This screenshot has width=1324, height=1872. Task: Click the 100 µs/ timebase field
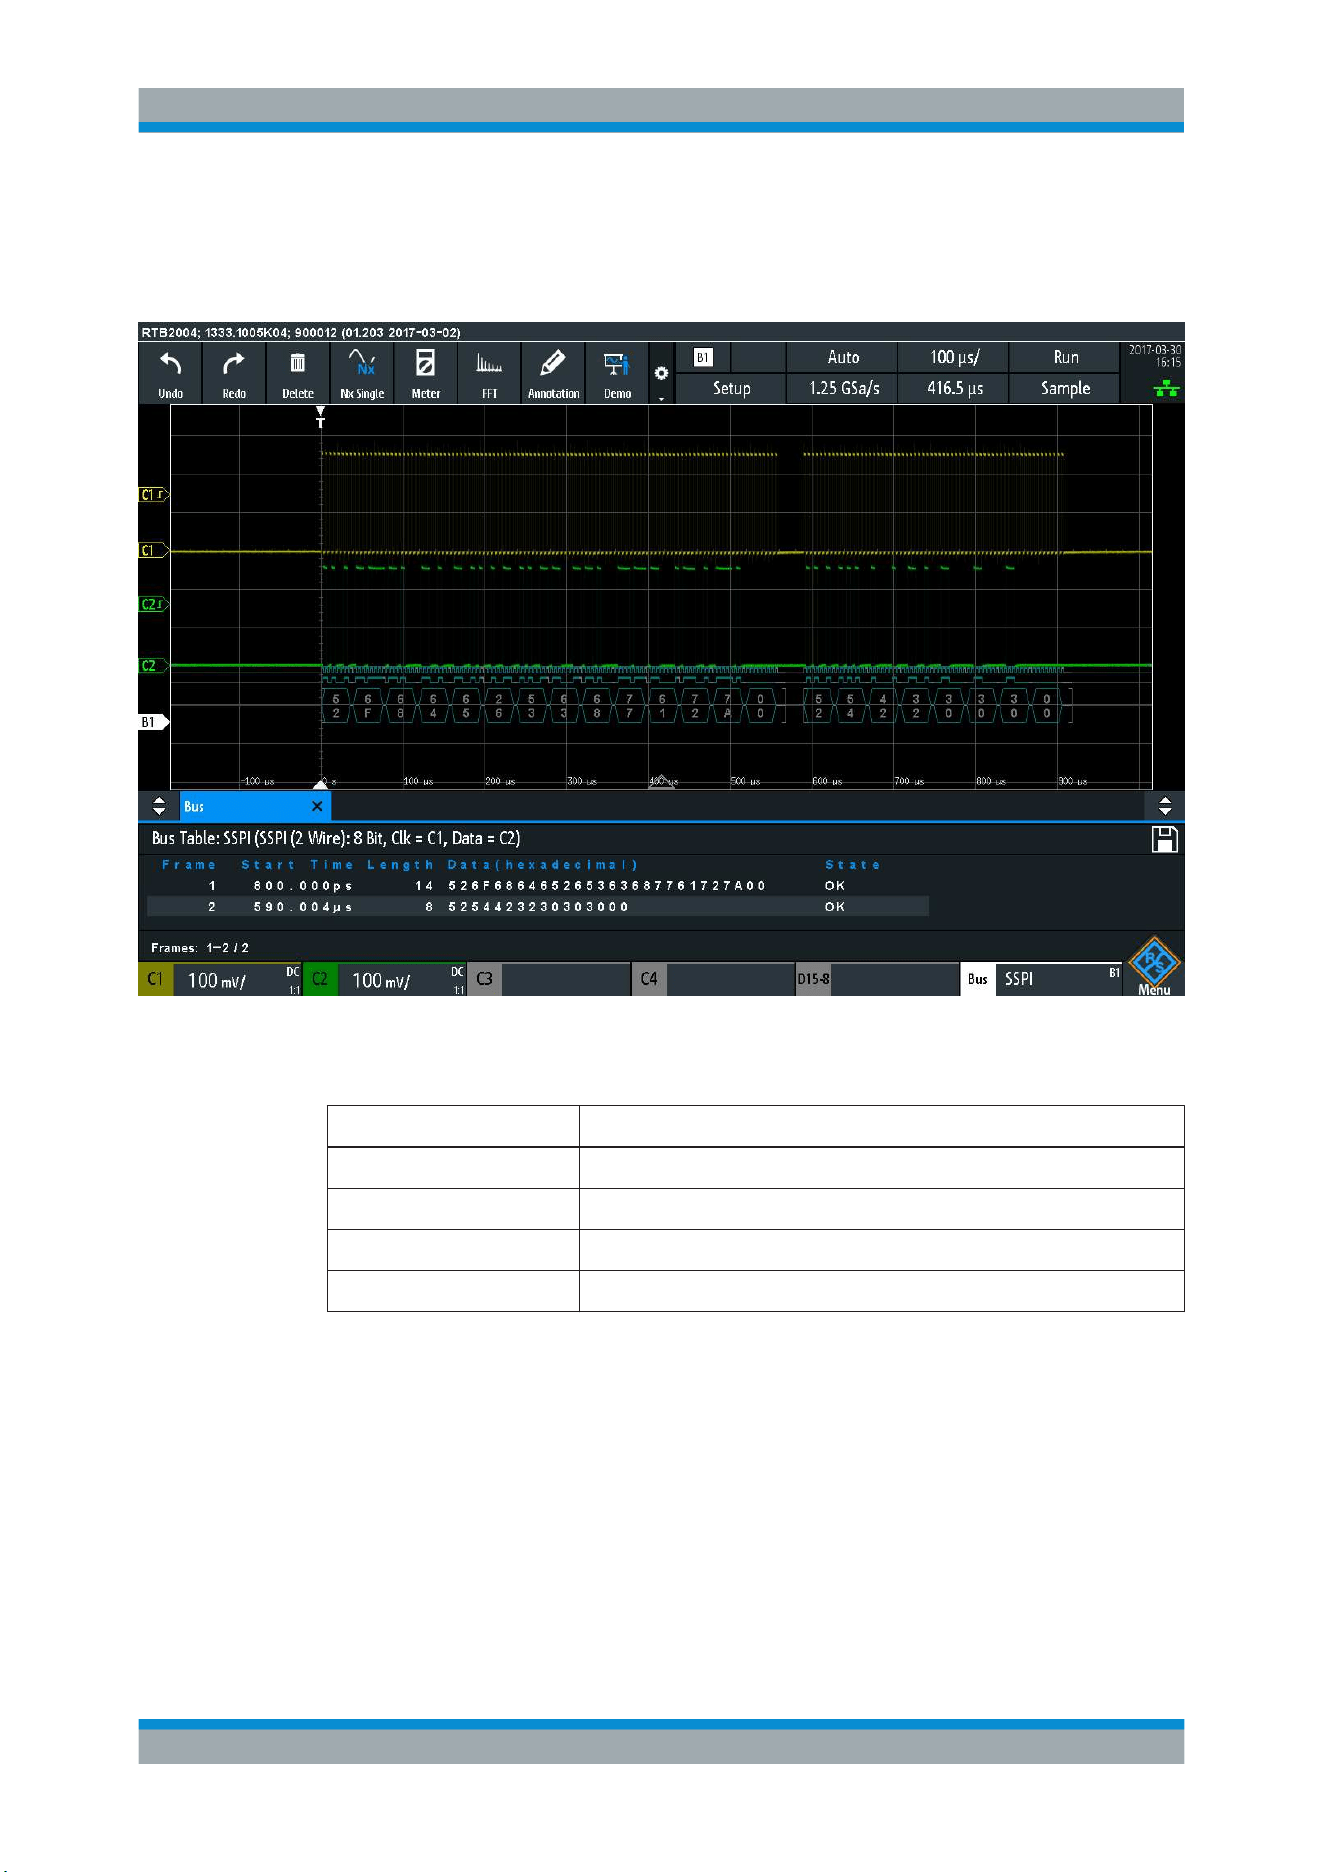pos(954,357)
